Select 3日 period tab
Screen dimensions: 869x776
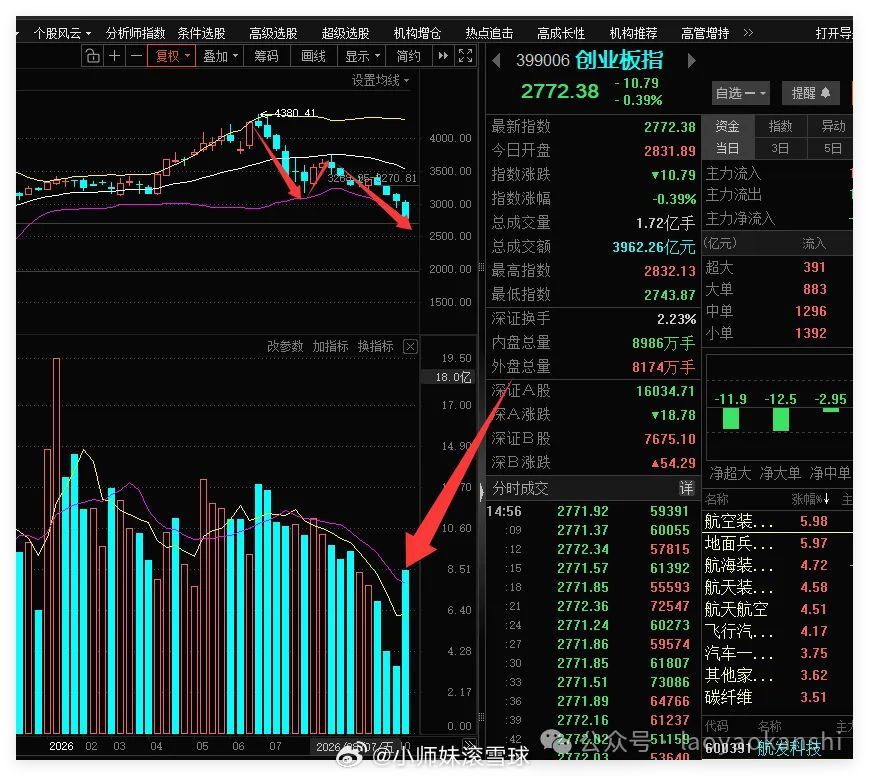tap(780, 149)
